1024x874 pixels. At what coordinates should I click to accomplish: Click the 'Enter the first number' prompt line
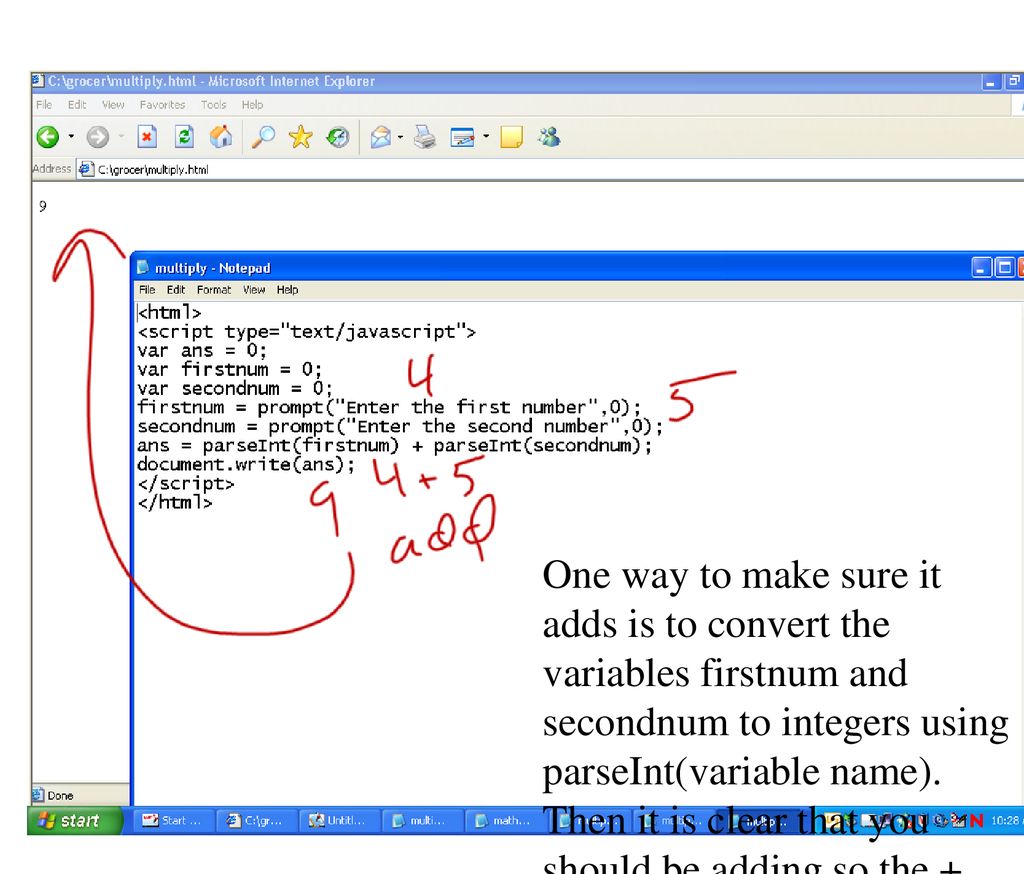pos(389,408)
